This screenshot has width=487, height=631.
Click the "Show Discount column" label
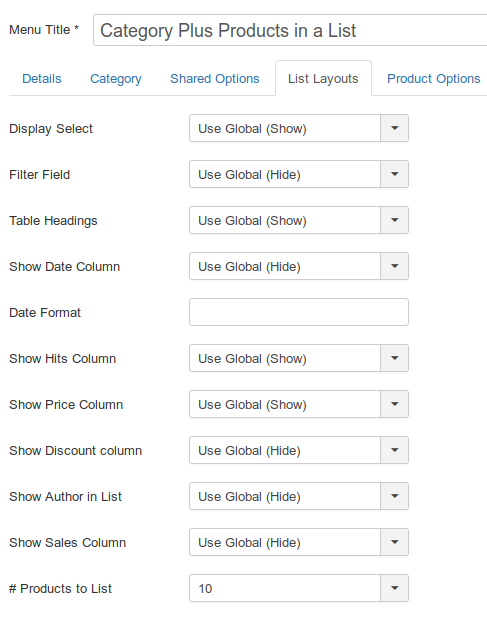(x=76, y=451)
